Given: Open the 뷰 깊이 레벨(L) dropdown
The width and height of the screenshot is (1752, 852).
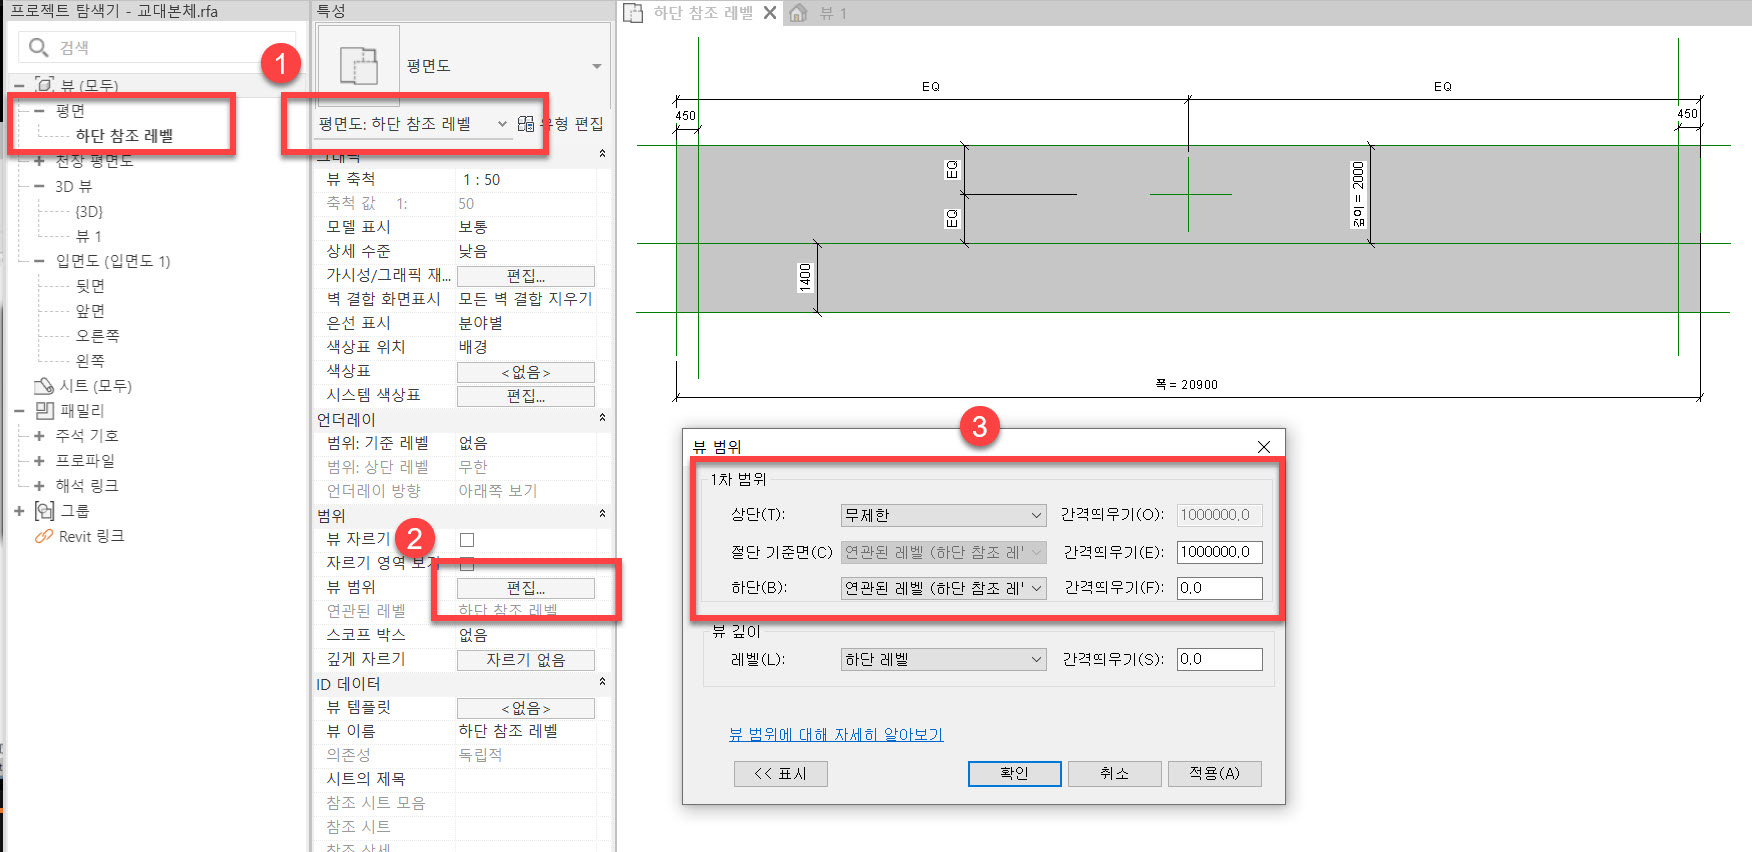Looking at the screenshot, I should coord(942,660).
